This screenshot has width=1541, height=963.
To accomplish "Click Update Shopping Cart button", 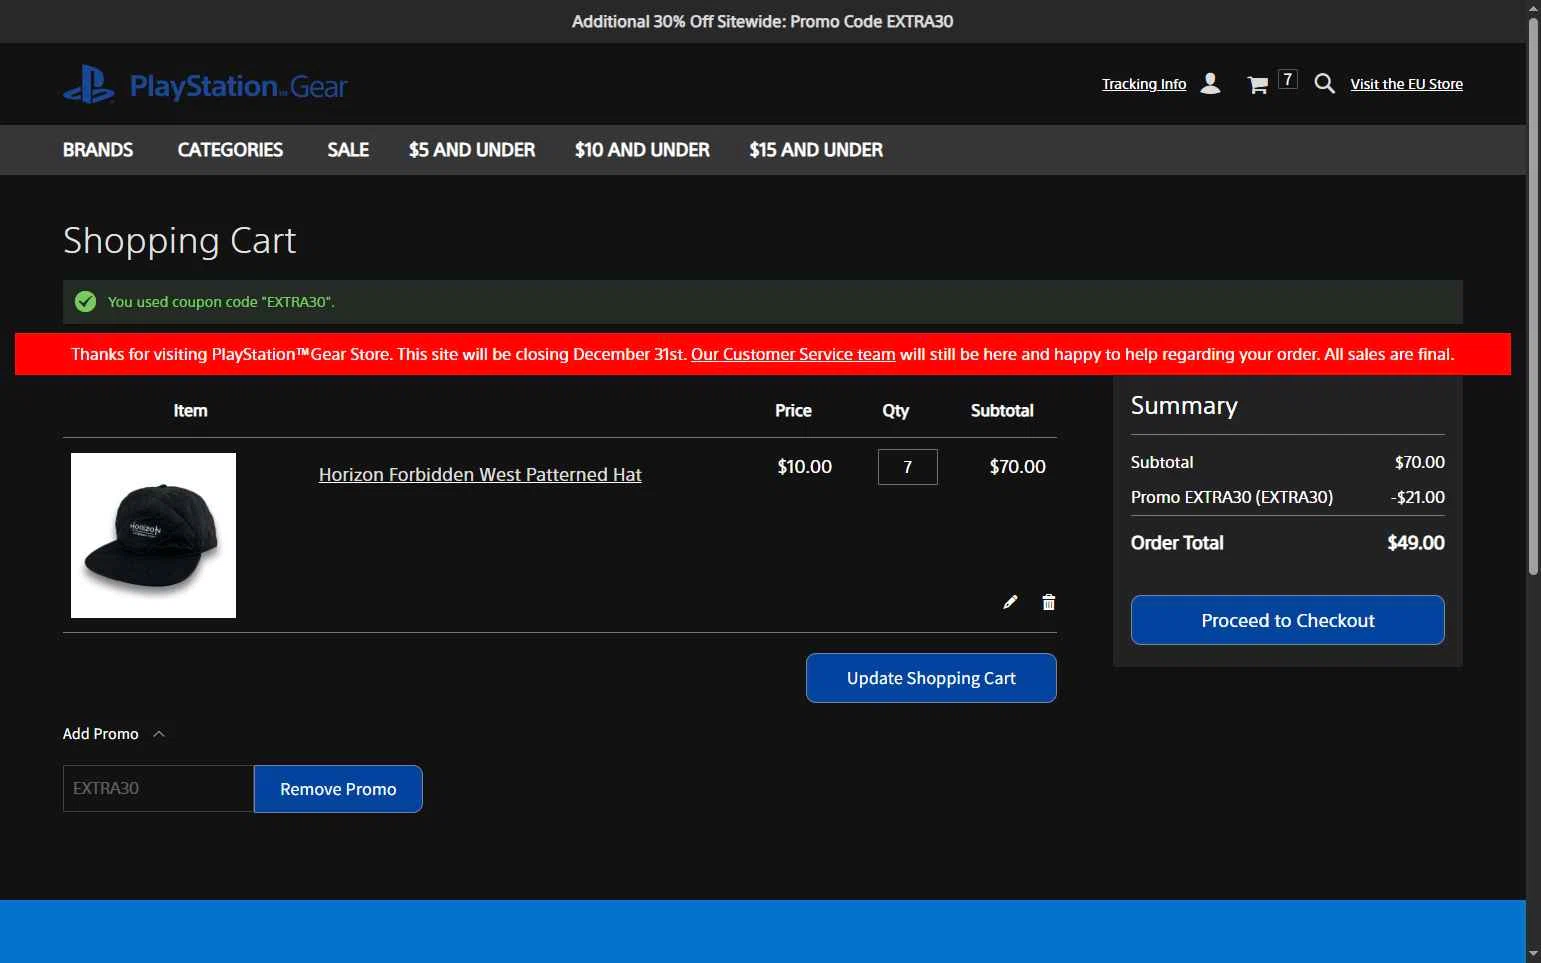I will point(931,678).
